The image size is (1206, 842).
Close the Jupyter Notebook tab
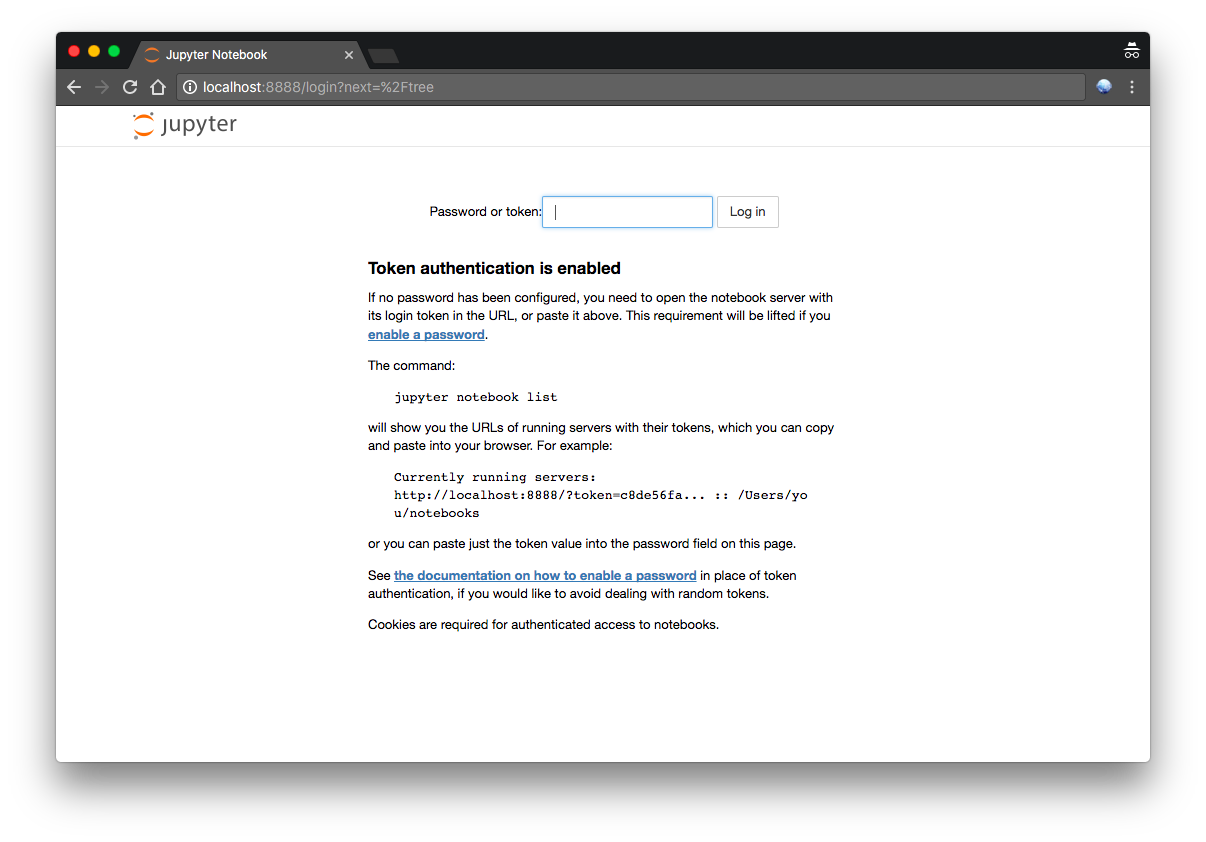click(x=349, y=55)
